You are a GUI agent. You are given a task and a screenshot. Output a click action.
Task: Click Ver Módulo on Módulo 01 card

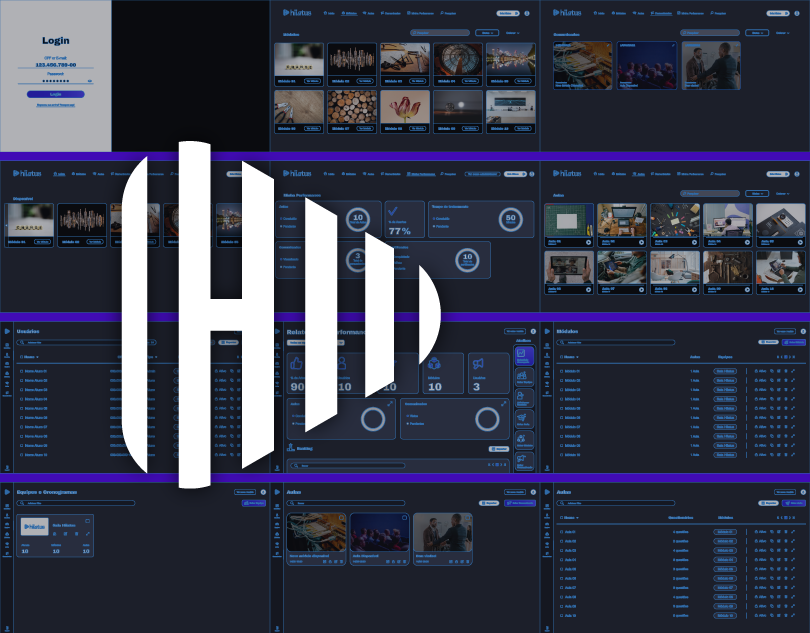(x=312, y=81)
